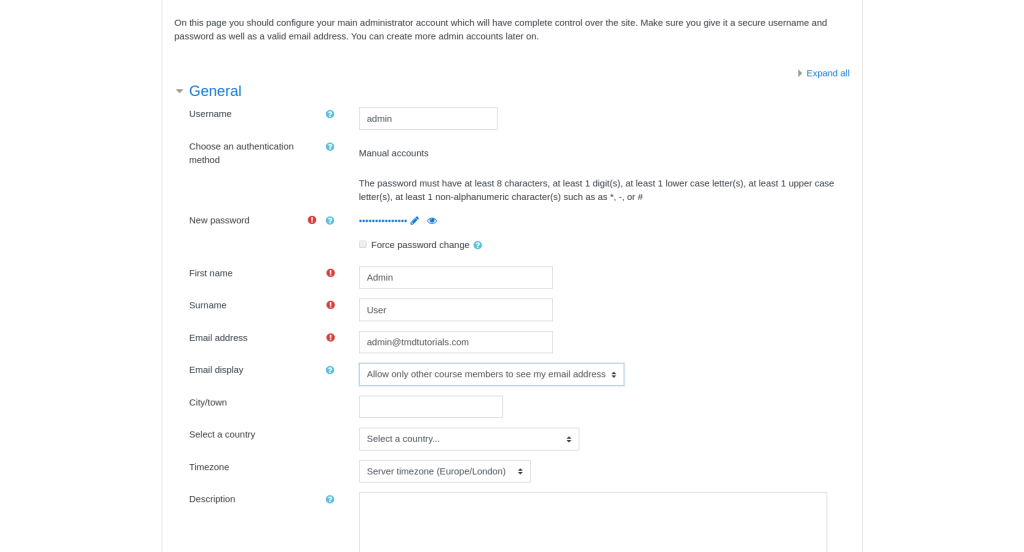Screen dimensions: 1024x552
Task: Open help for Force password change
Action: (478, 245)
